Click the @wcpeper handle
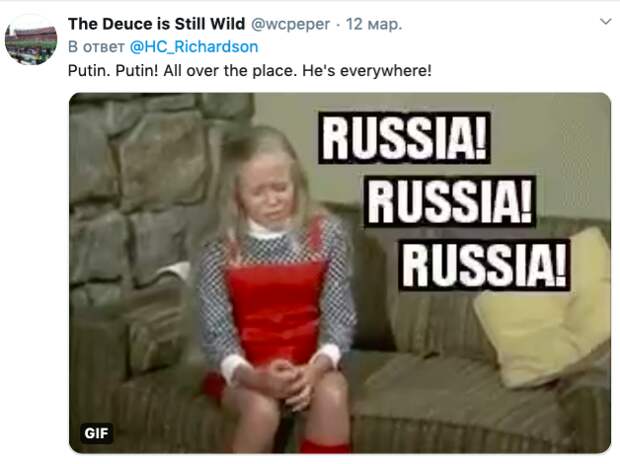This screenshot has width=620, height=464. (290, 24)
